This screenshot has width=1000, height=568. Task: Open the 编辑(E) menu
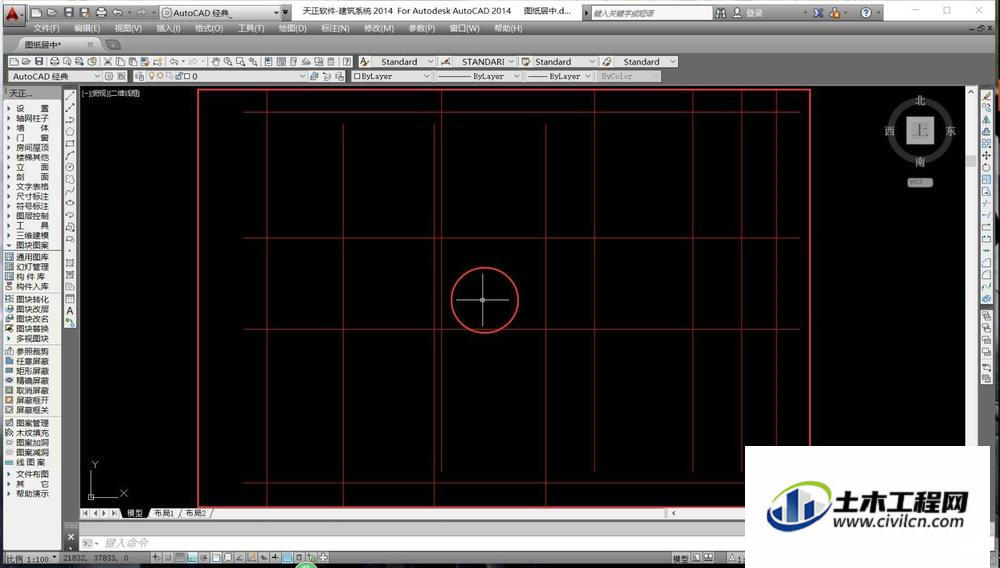tap(87, 29)
